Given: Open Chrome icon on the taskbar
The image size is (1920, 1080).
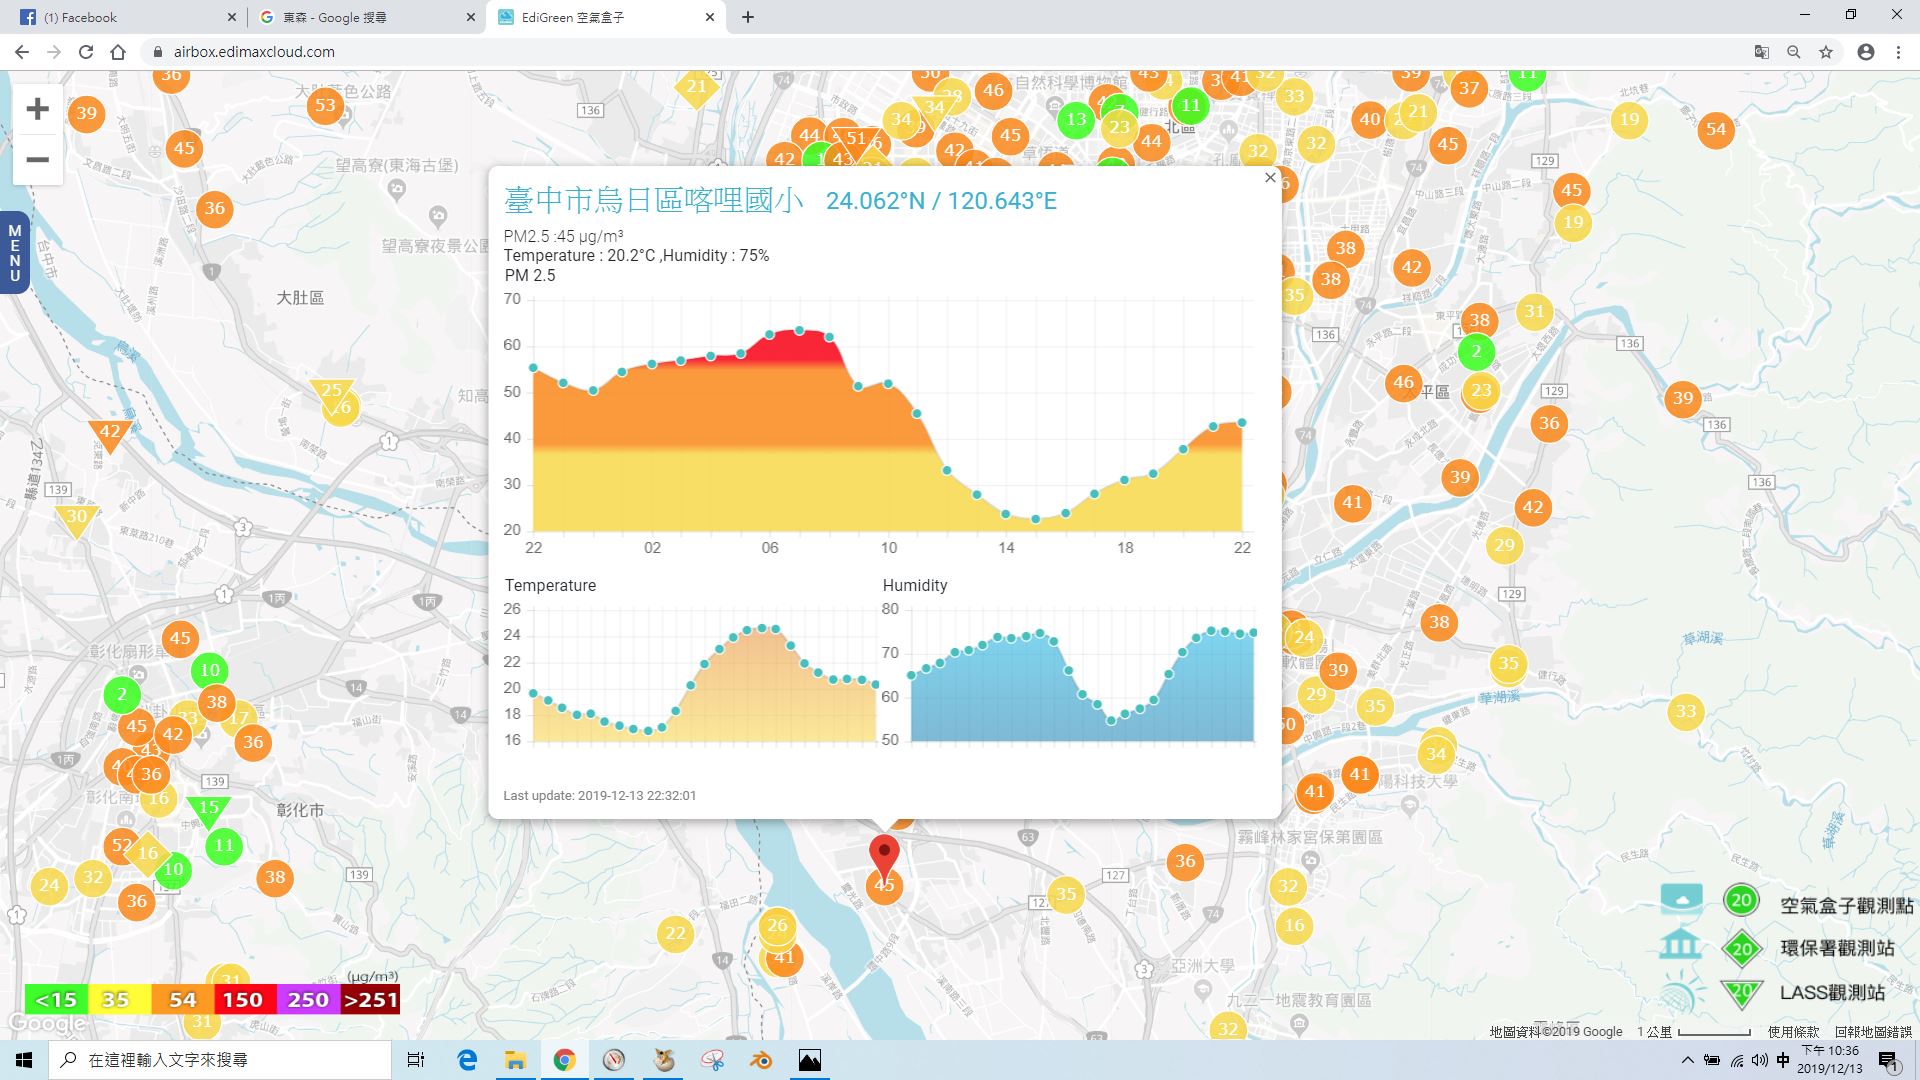Looking at the screenshot, I should 564,1060.
